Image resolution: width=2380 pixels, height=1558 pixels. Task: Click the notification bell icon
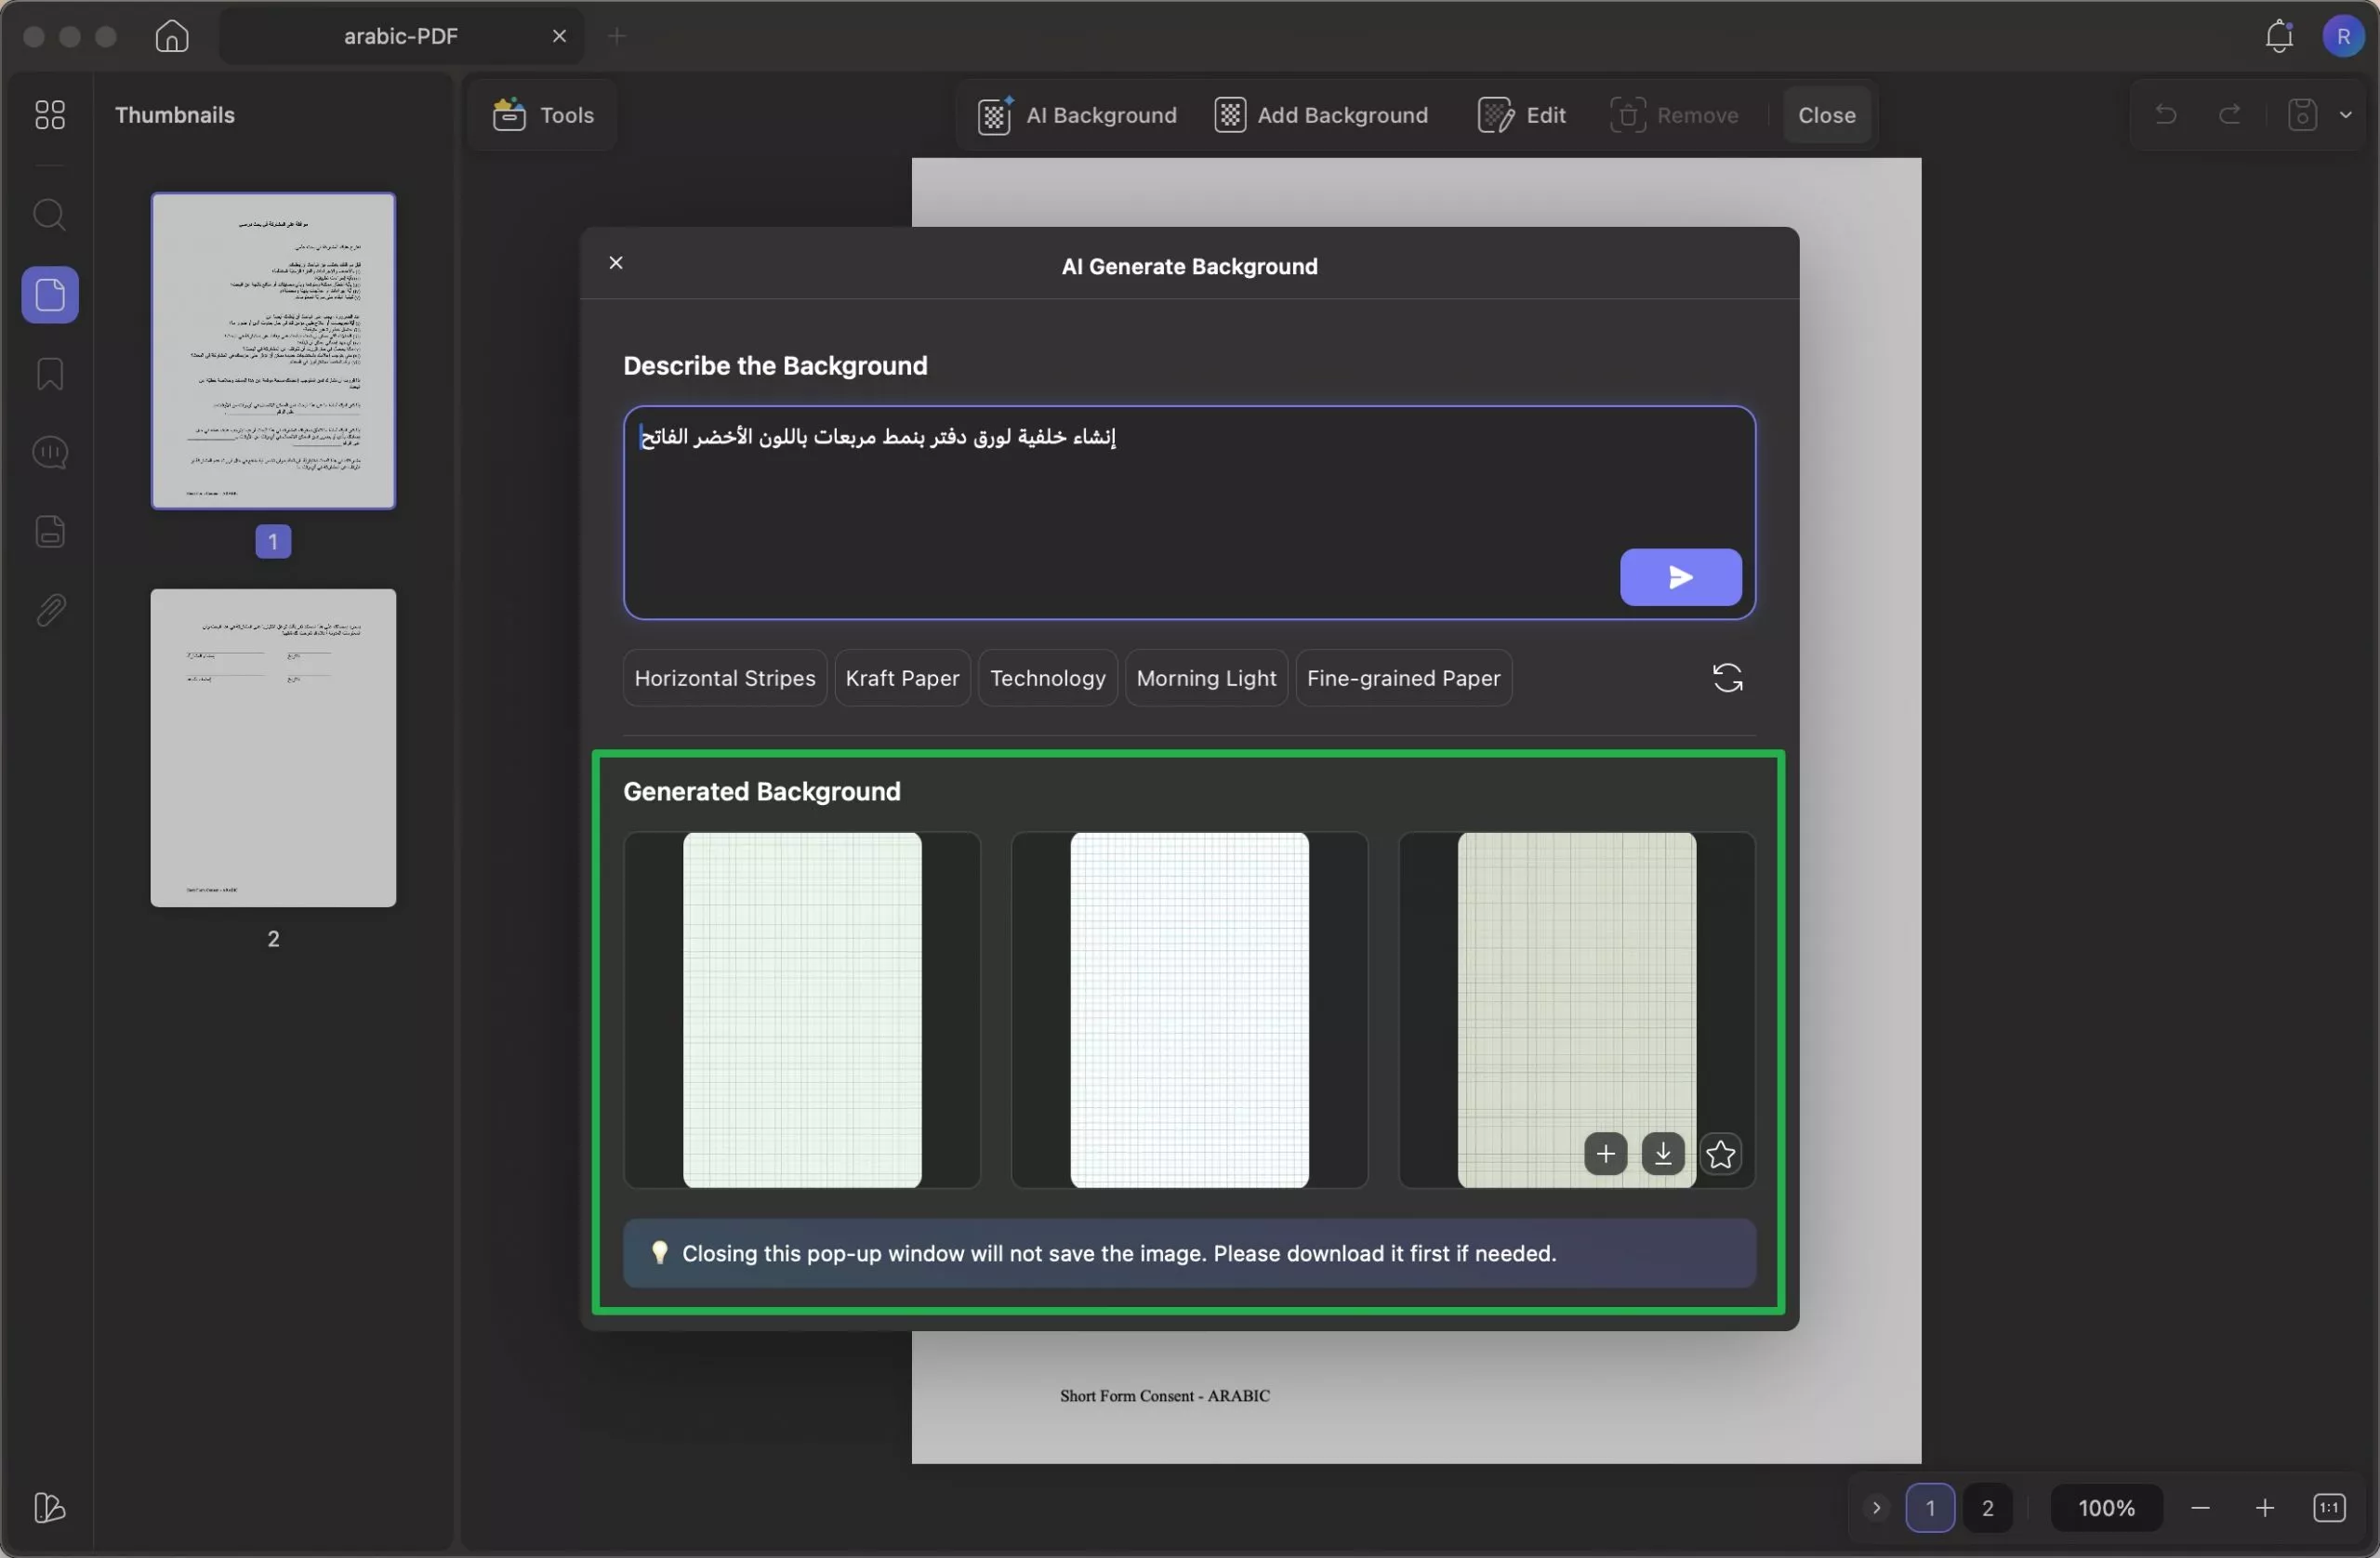2278,37
